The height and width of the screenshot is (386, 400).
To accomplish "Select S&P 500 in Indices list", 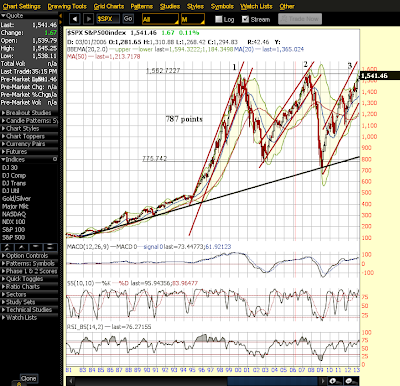I will (14, 237).
